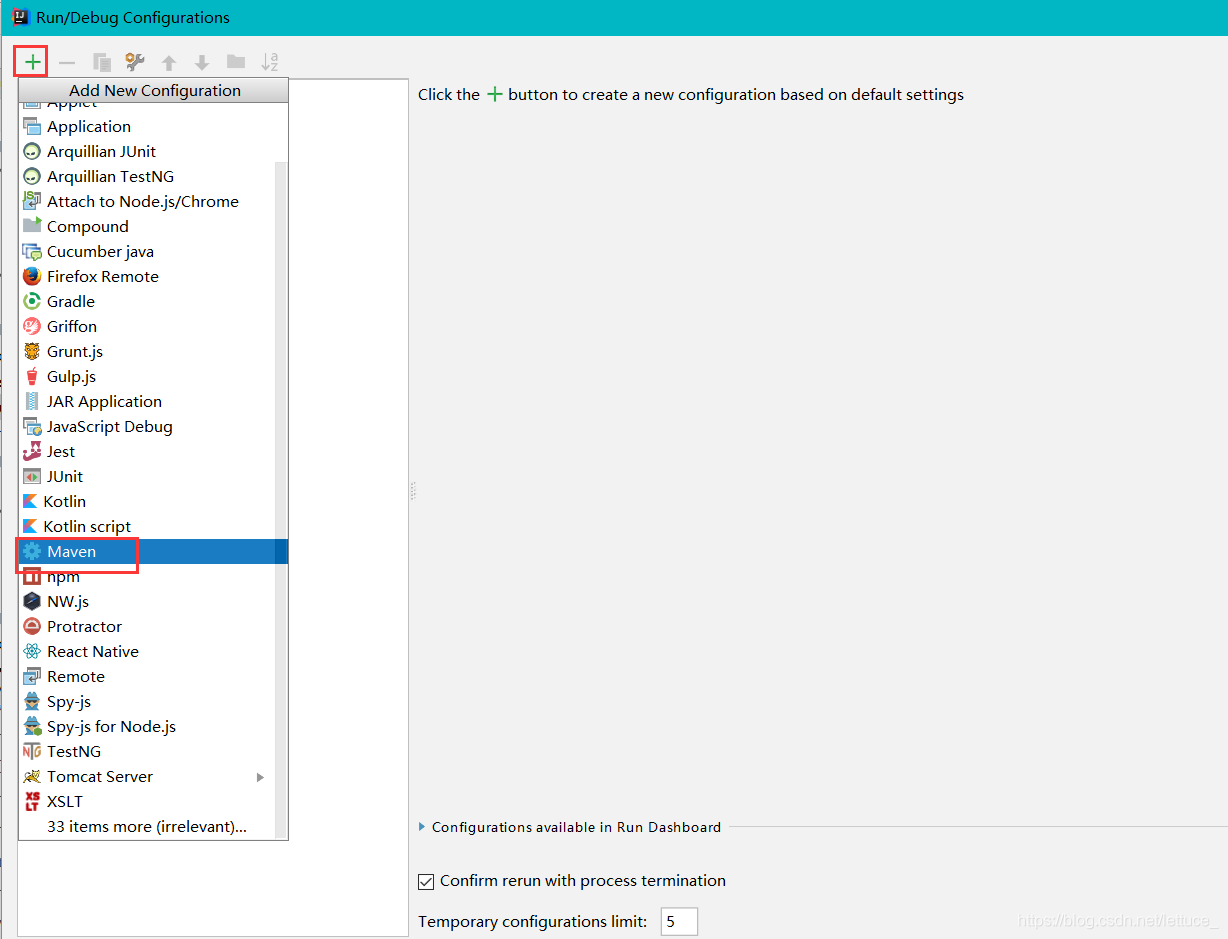Choose Spy-js for Node.js entry
Viewport: 1228px width, 939px height.
click(153, 727)
